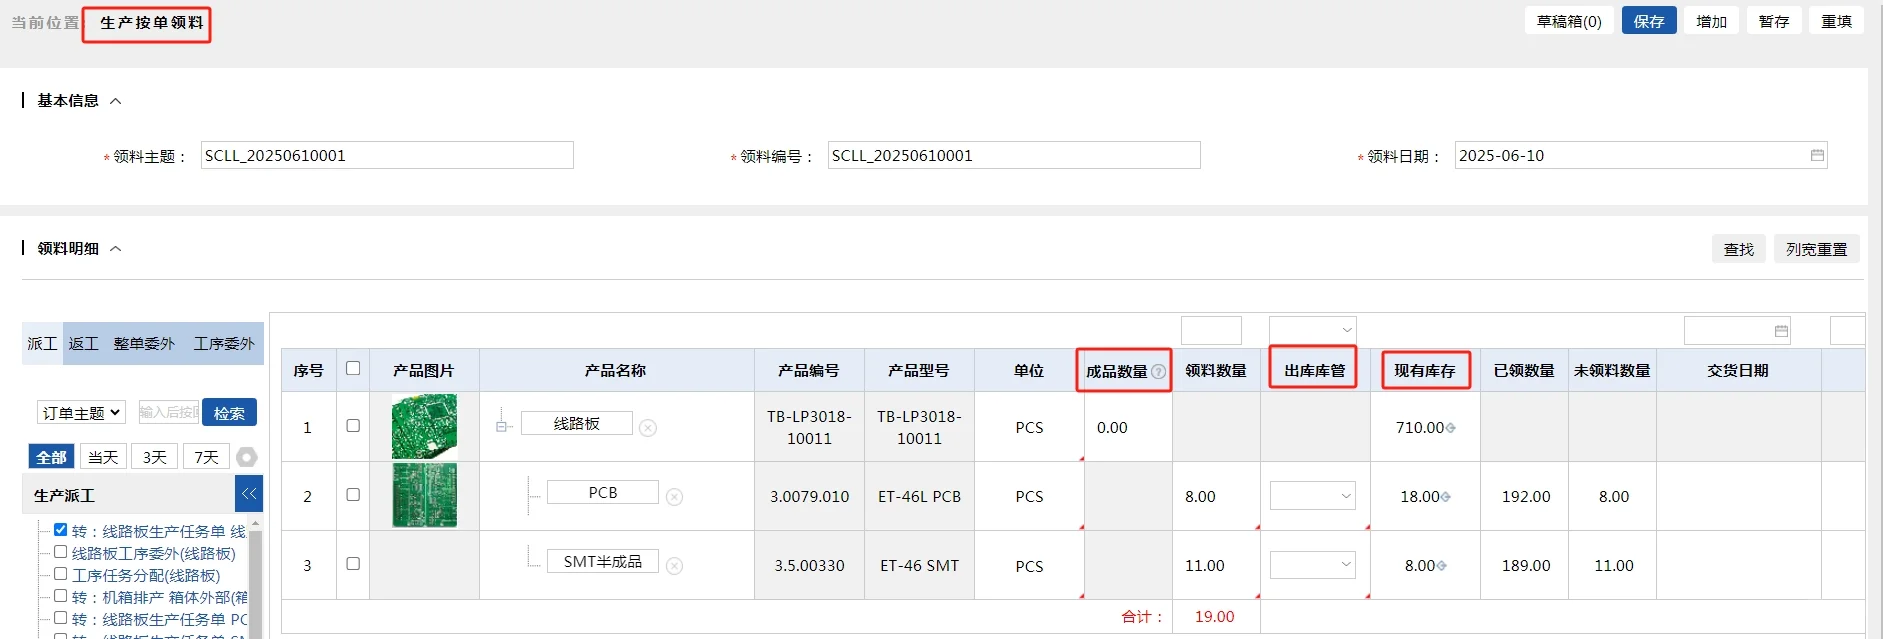Collapse the 线路板 tree node minus icon

click(502, 427)
